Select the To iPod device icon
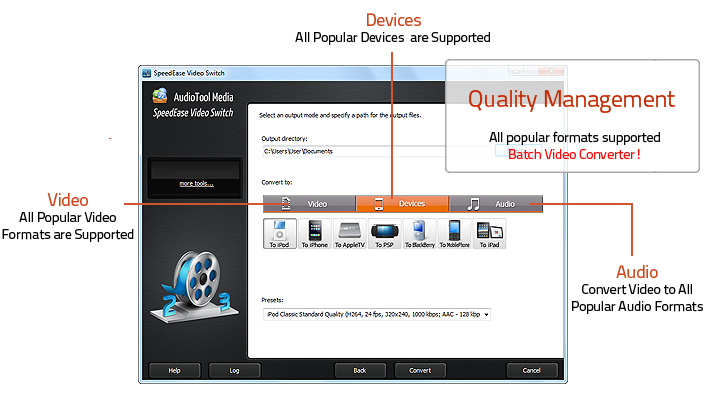This screenshot has height=395, width=706. click(x=280, y=233)
